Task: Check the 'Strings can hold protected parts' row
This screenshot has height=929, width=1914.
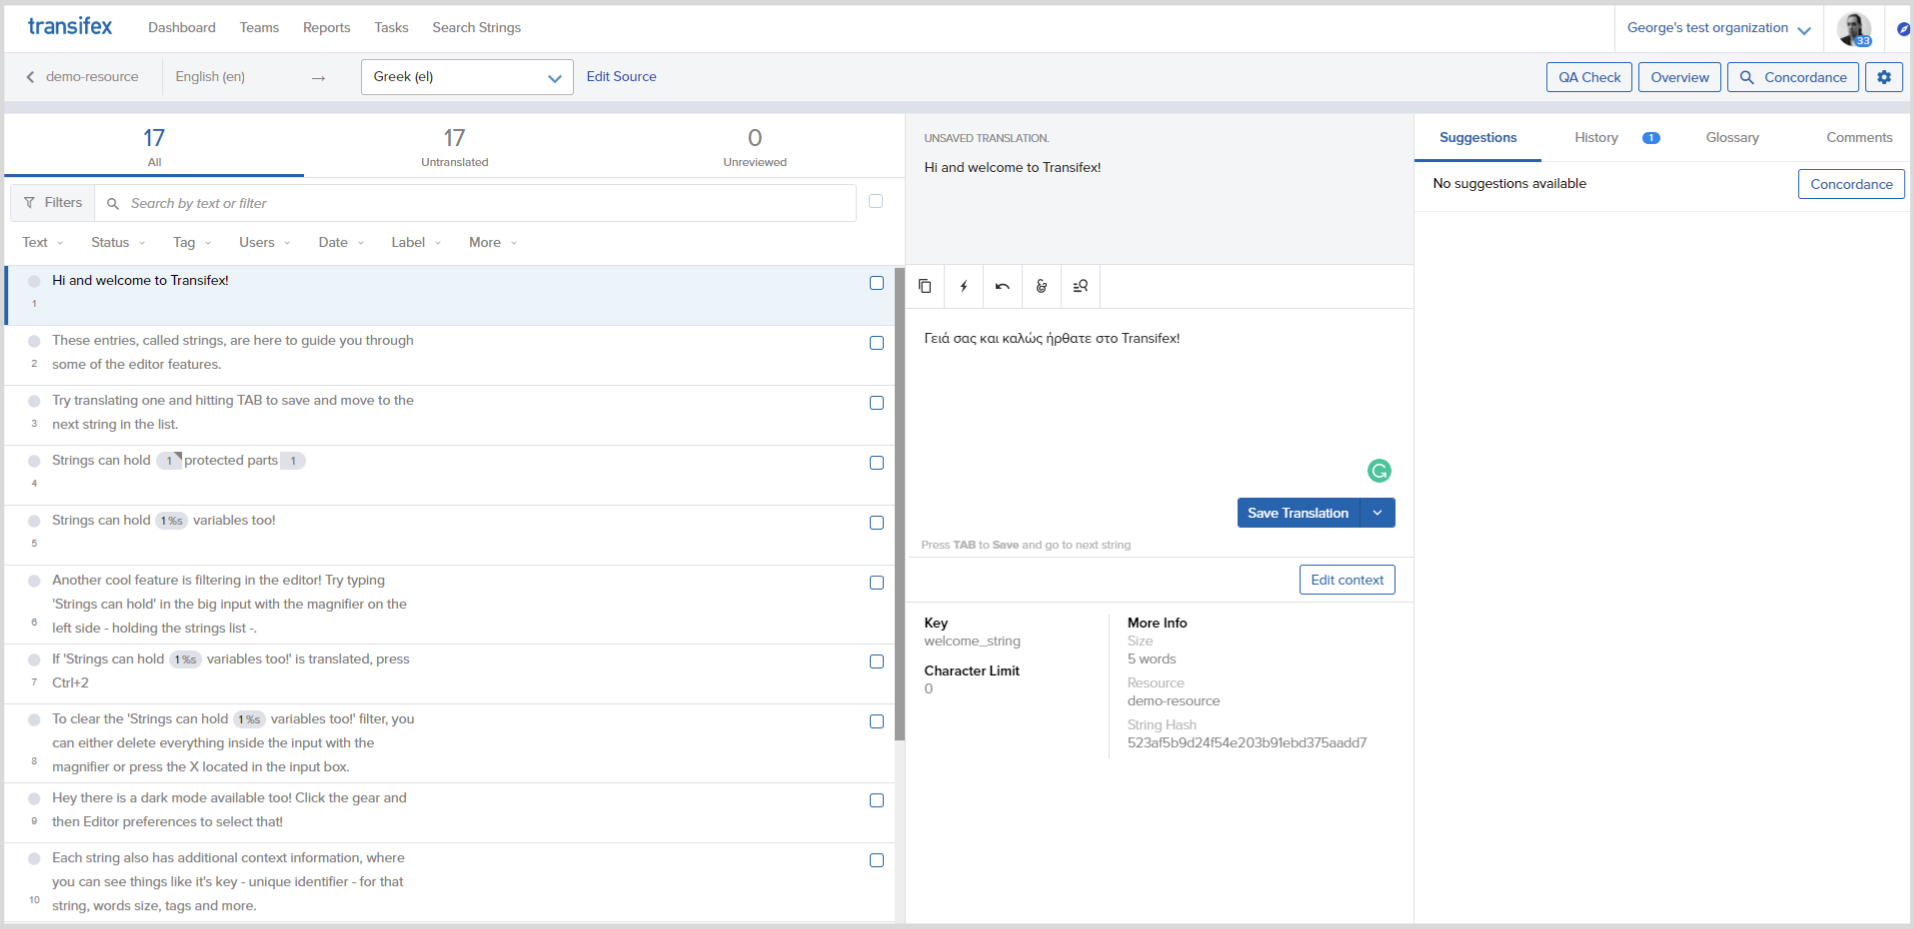Action: click(877, 463)
